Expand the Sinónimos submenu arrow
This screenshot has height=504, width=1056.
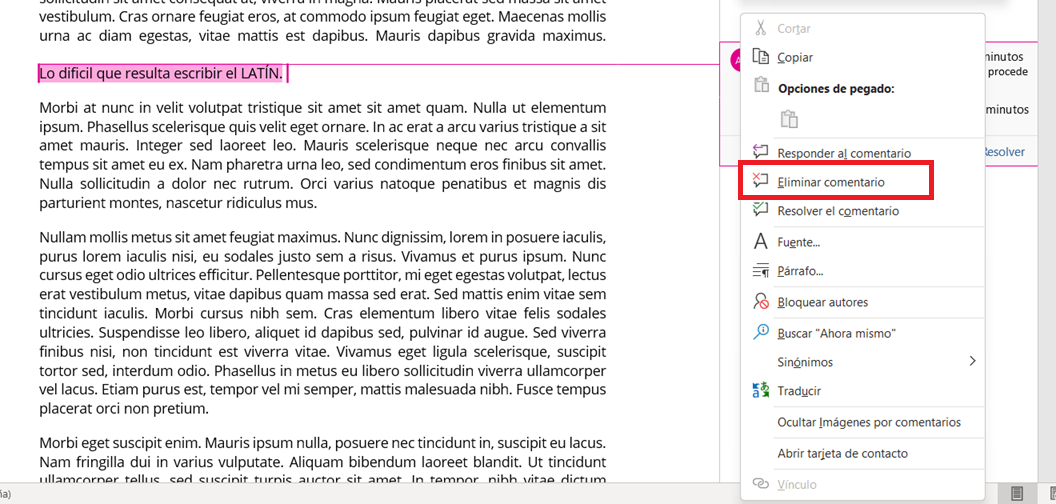tap(972, 361)
